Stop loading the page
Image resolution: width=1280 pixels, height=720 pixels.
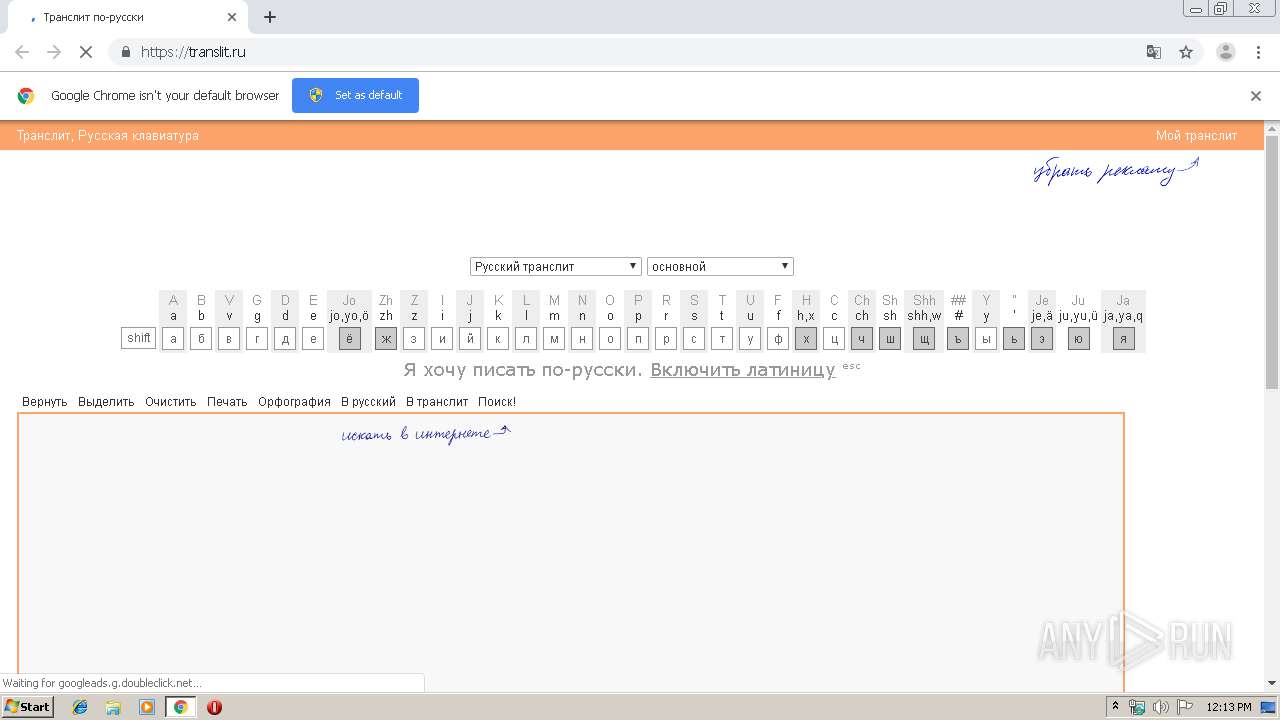point(86,52)
